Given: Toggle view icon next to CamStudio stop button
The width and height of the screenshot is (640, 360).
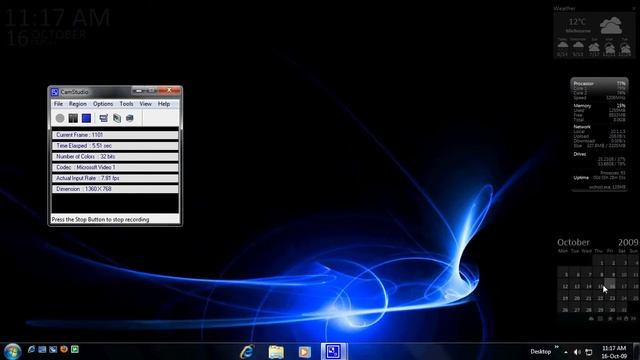Looking at the screenshot, I should pos(104,118).
